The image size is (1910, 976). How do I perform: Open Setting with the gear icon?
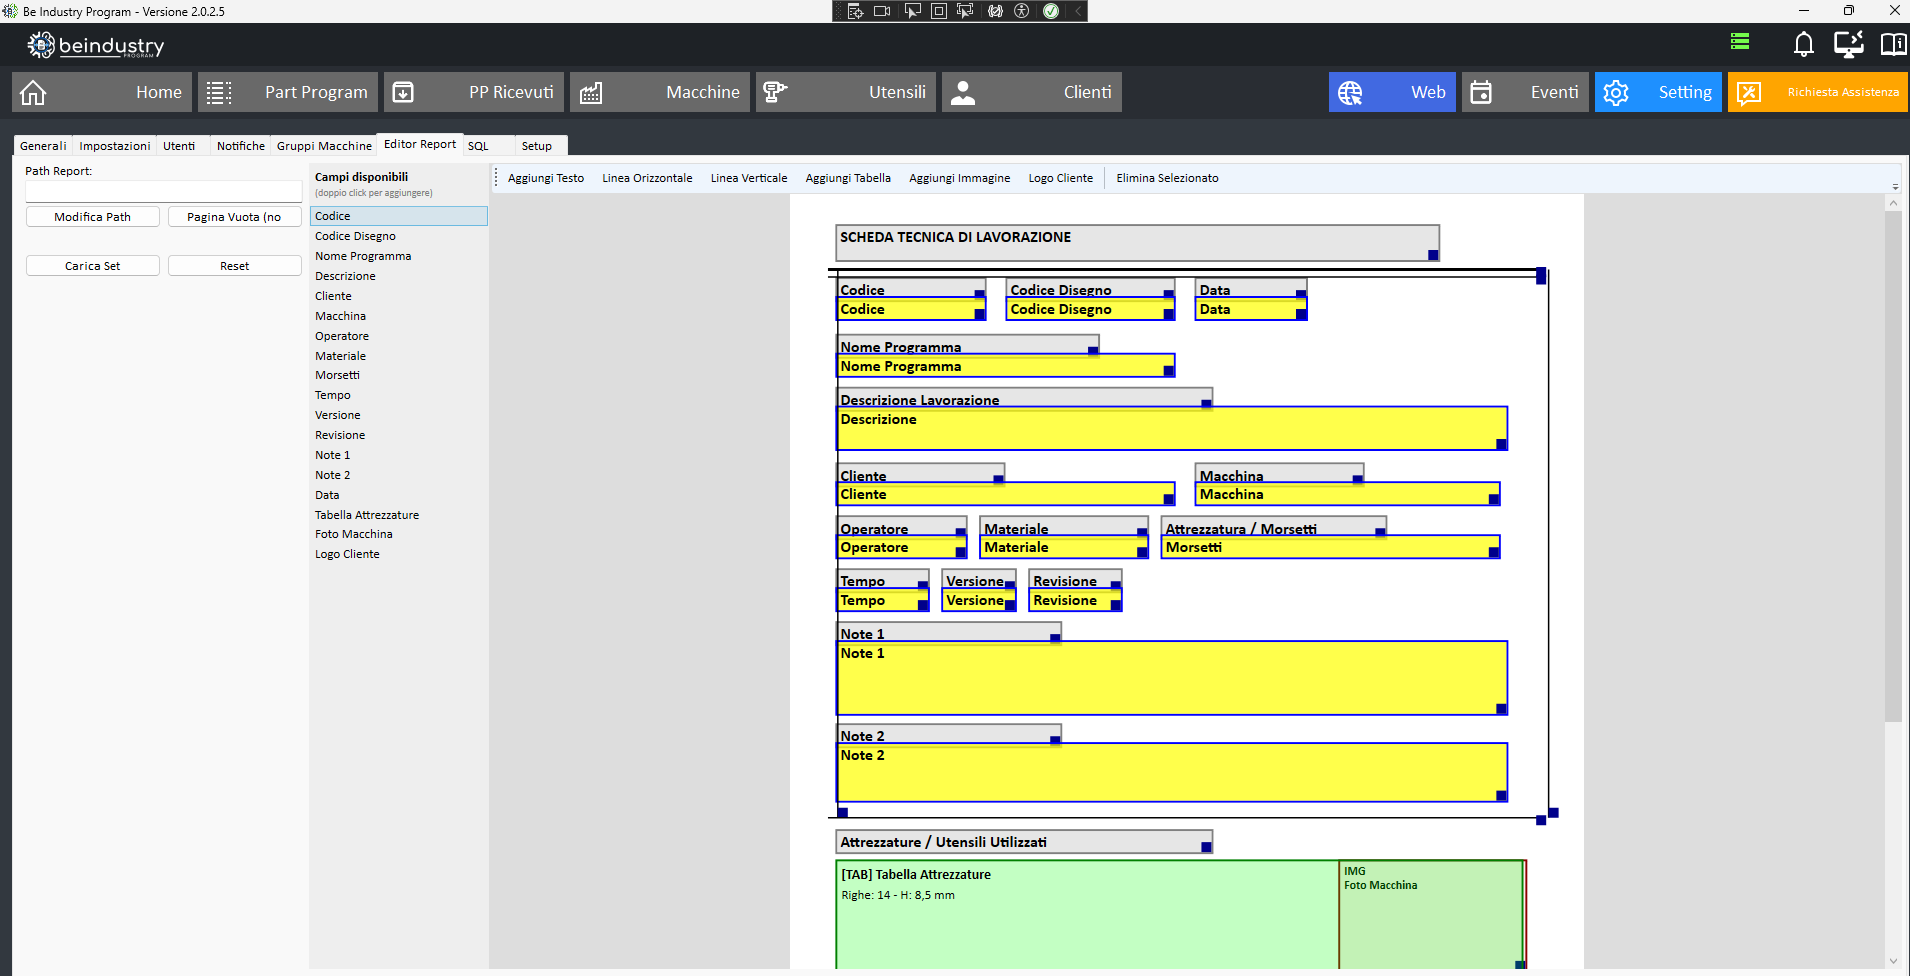[x=1658, y=92]
